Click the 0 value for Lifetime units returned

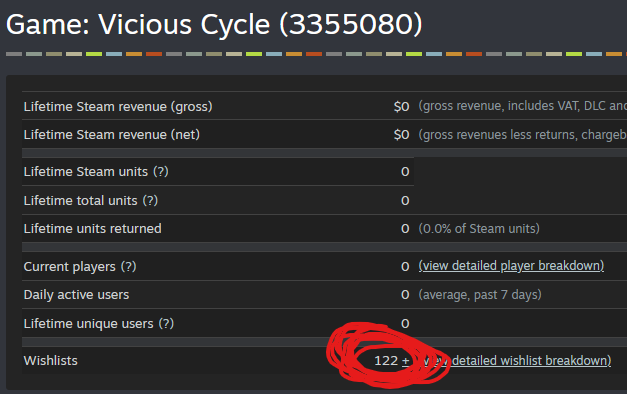click(405, 229)
